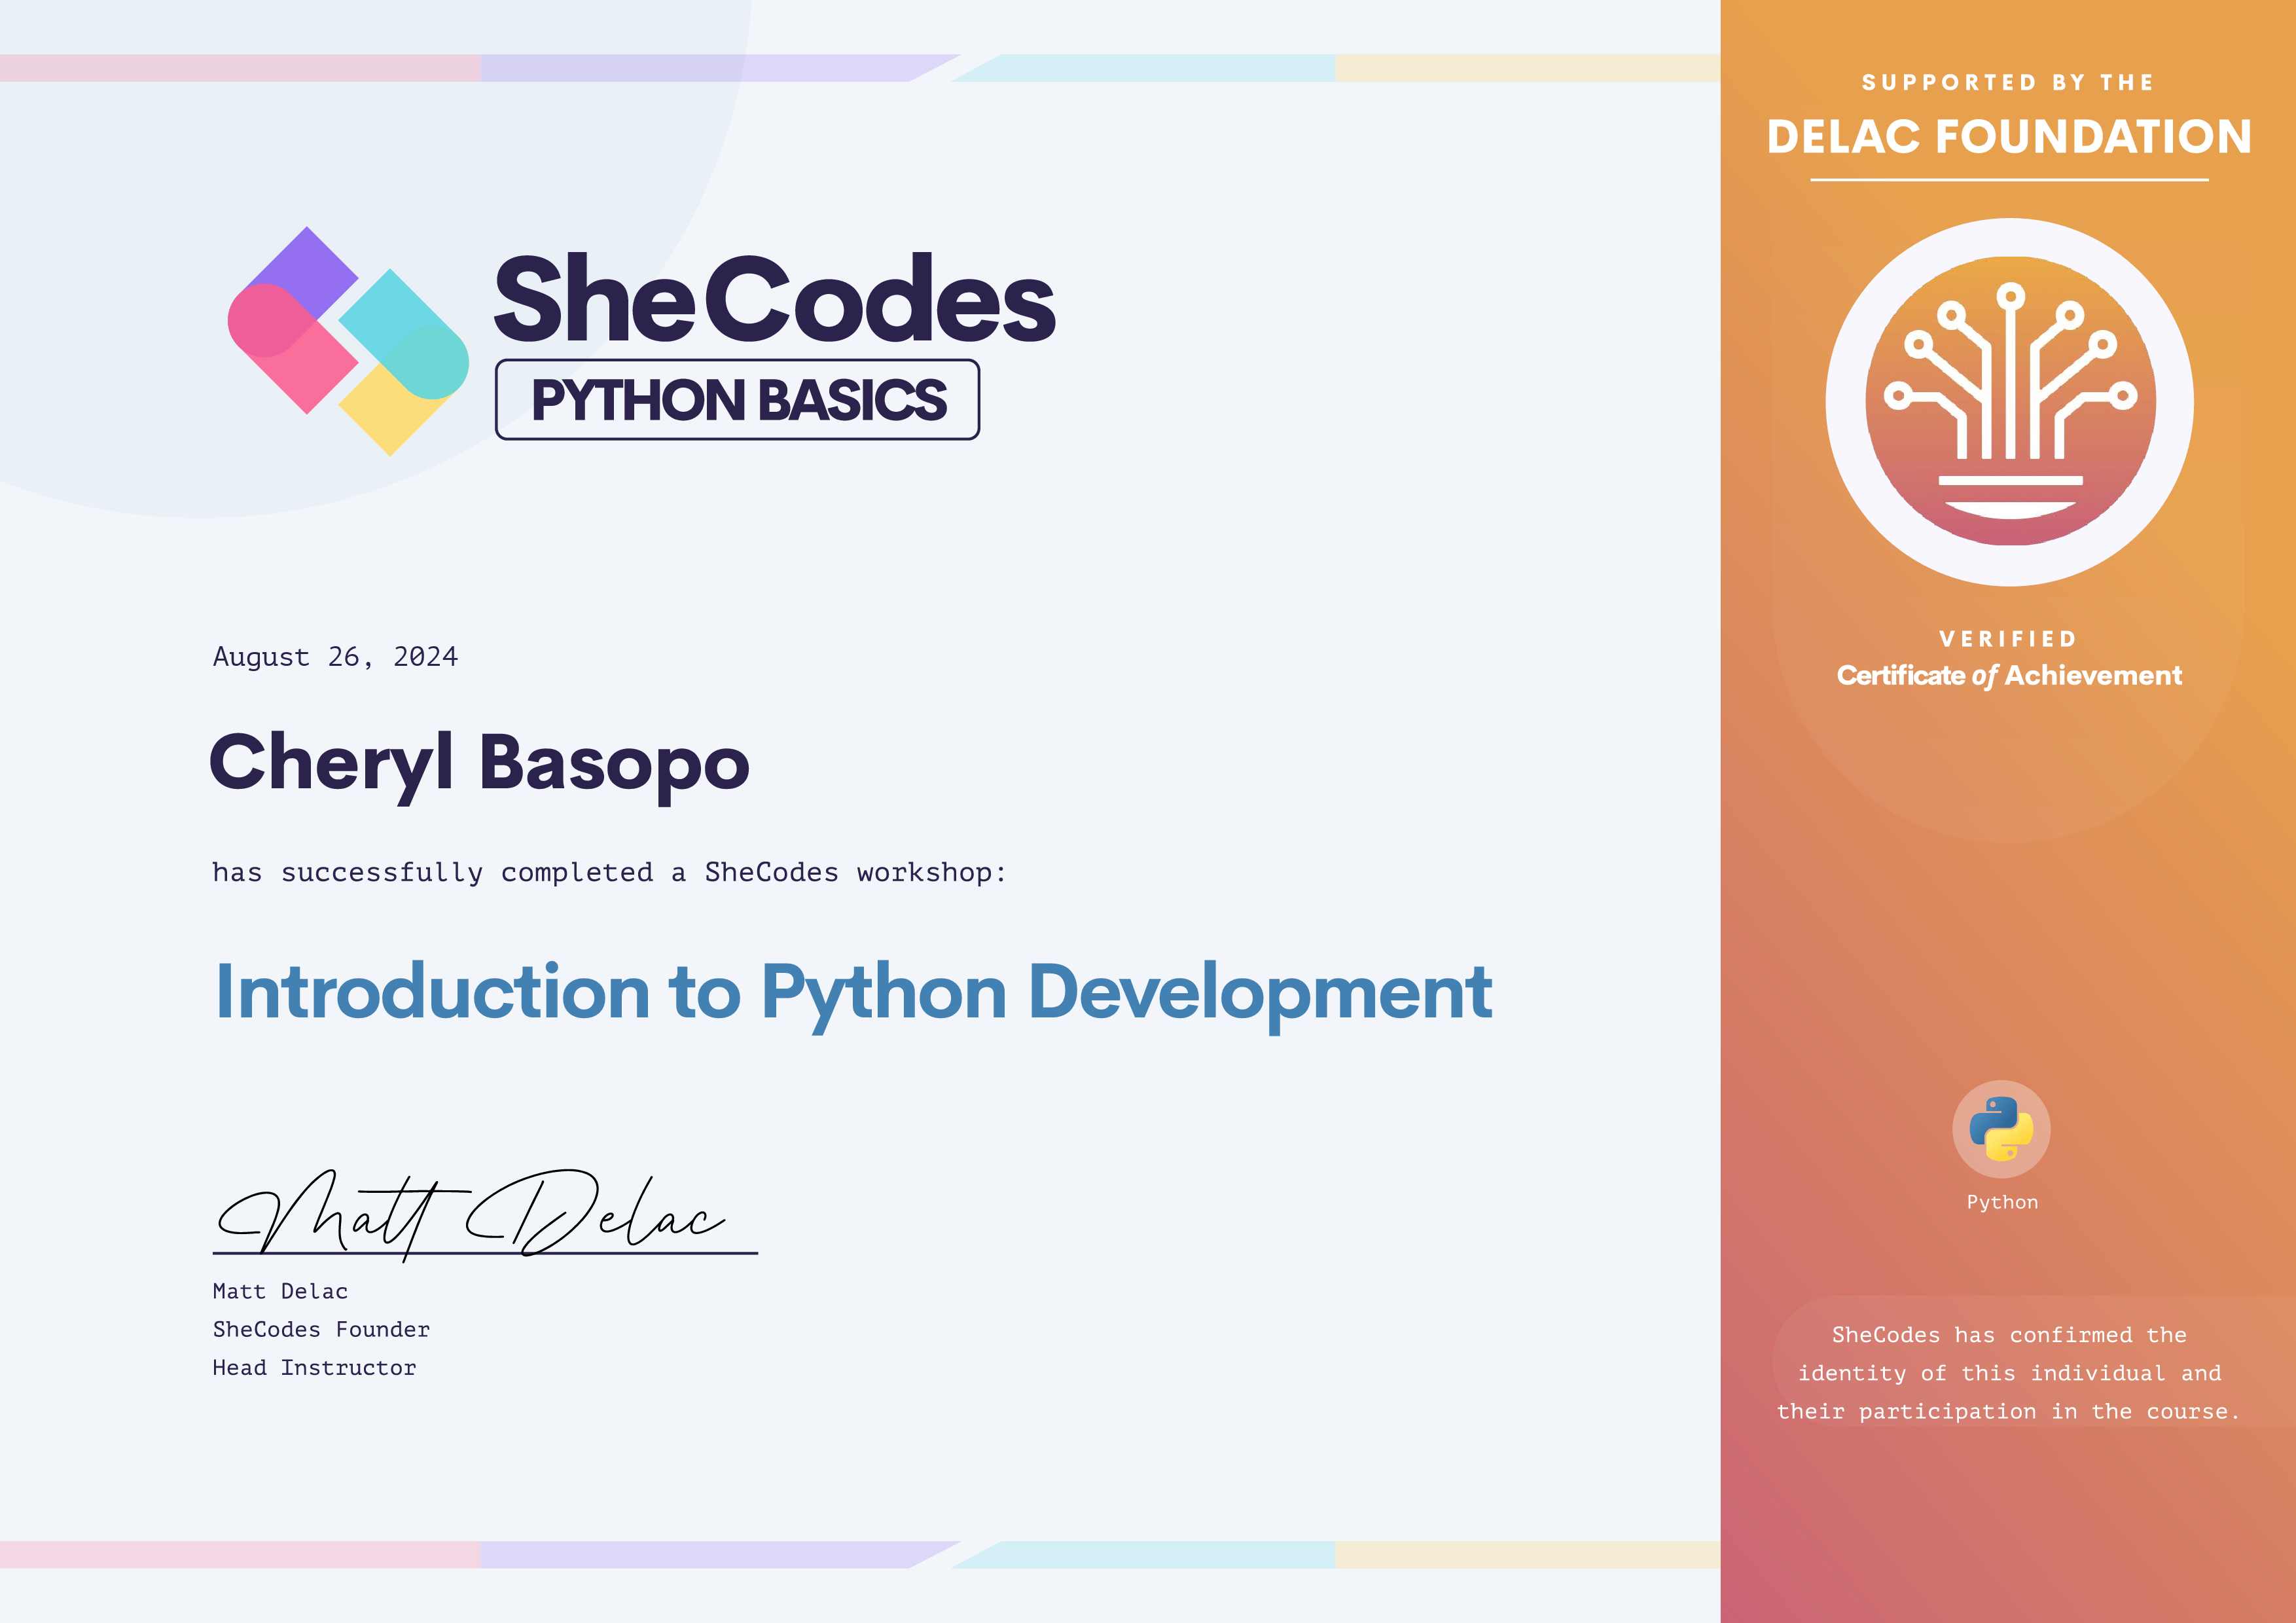
Task: Click the VERIFIED label
Action: coord(2008,639)
